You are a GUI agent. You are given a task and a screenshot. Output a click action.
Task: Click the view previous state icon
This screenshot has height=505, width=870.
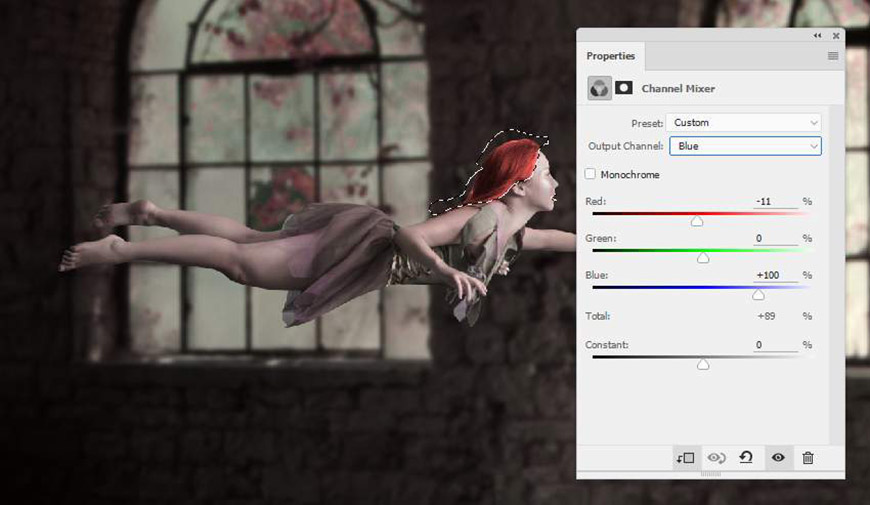pos(716,458)
